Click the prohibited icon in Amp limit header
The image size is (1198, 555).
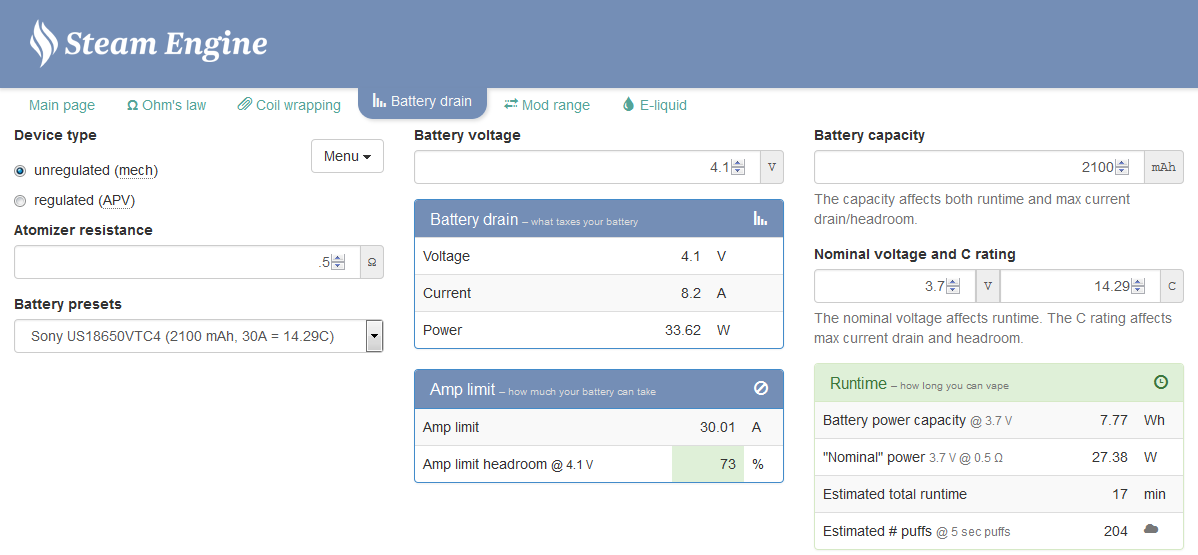[x=760, y=389]
